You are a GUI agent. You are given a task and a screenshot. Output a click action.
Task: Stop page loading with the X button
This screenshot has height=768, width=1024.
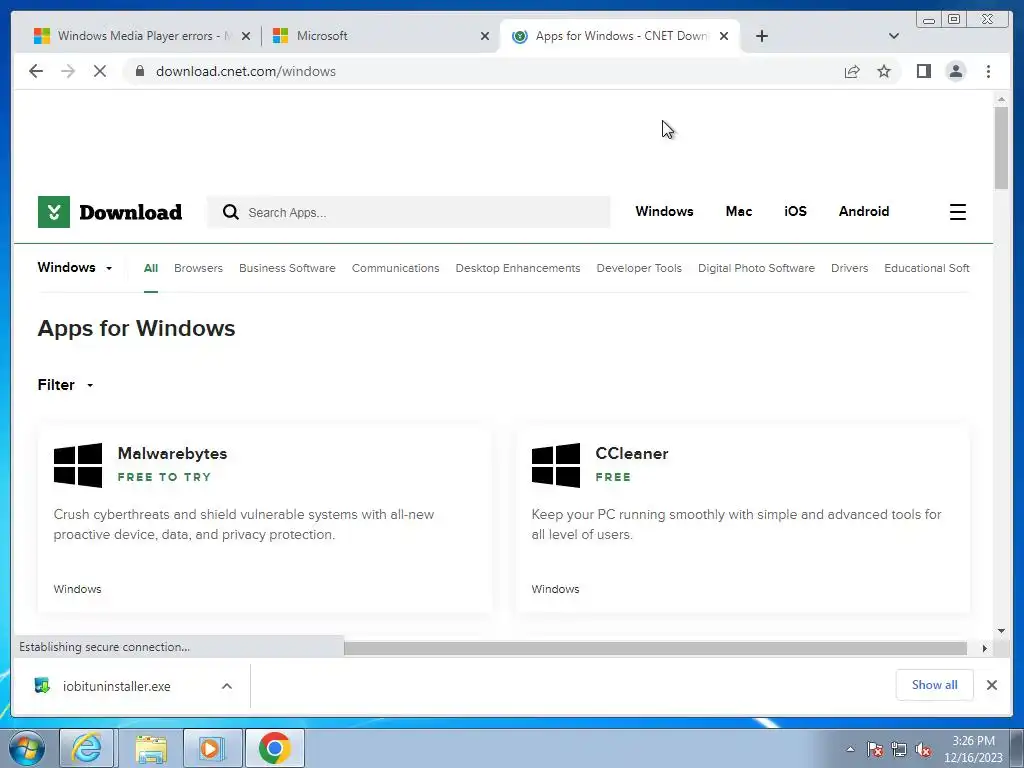point(100,71)
